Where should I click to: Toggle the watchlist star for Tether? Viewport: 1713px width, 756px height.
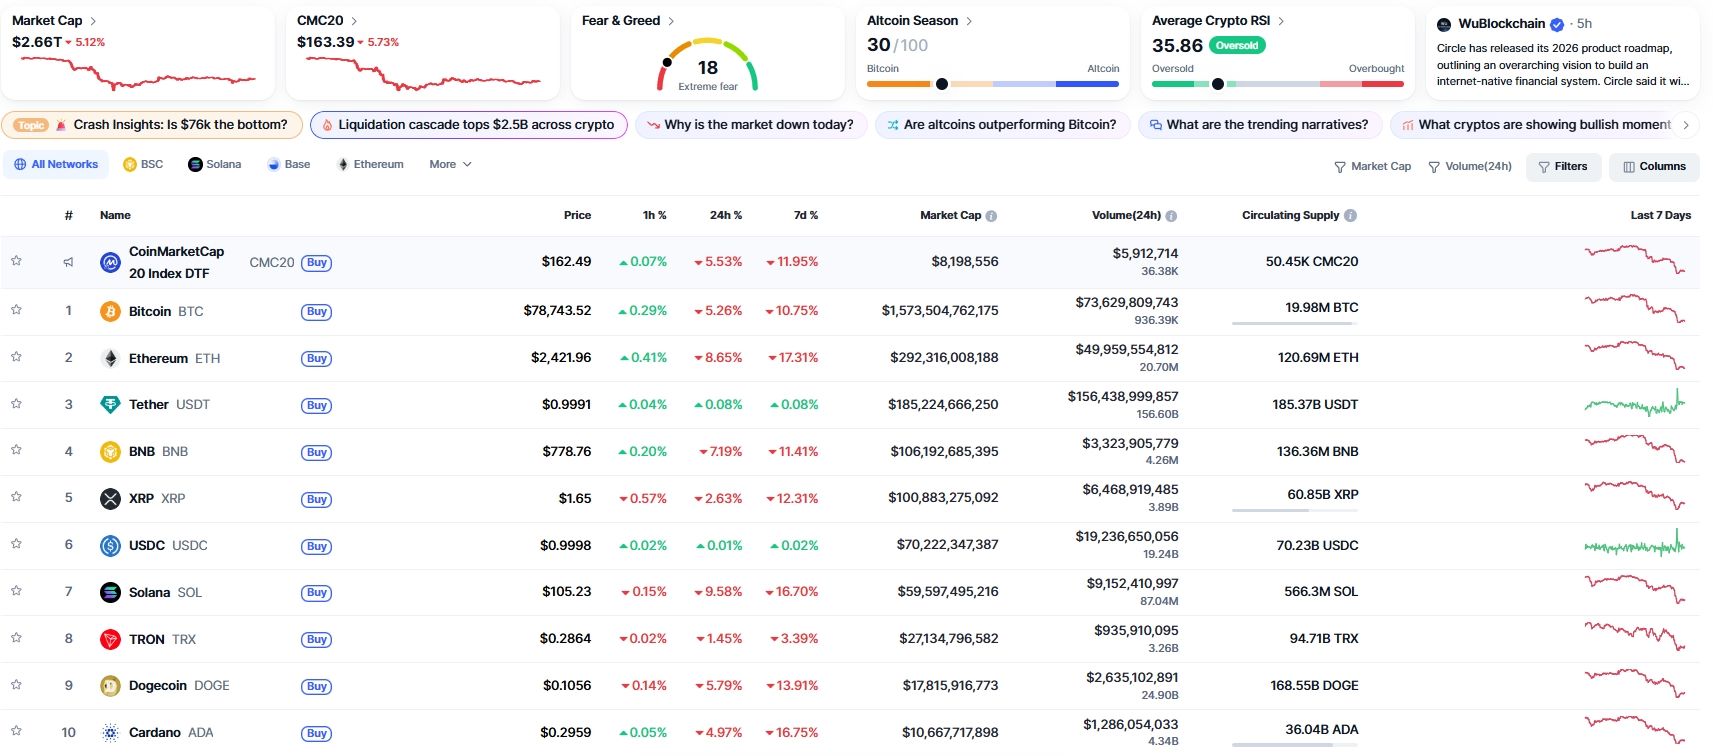(x=16, y=404)
